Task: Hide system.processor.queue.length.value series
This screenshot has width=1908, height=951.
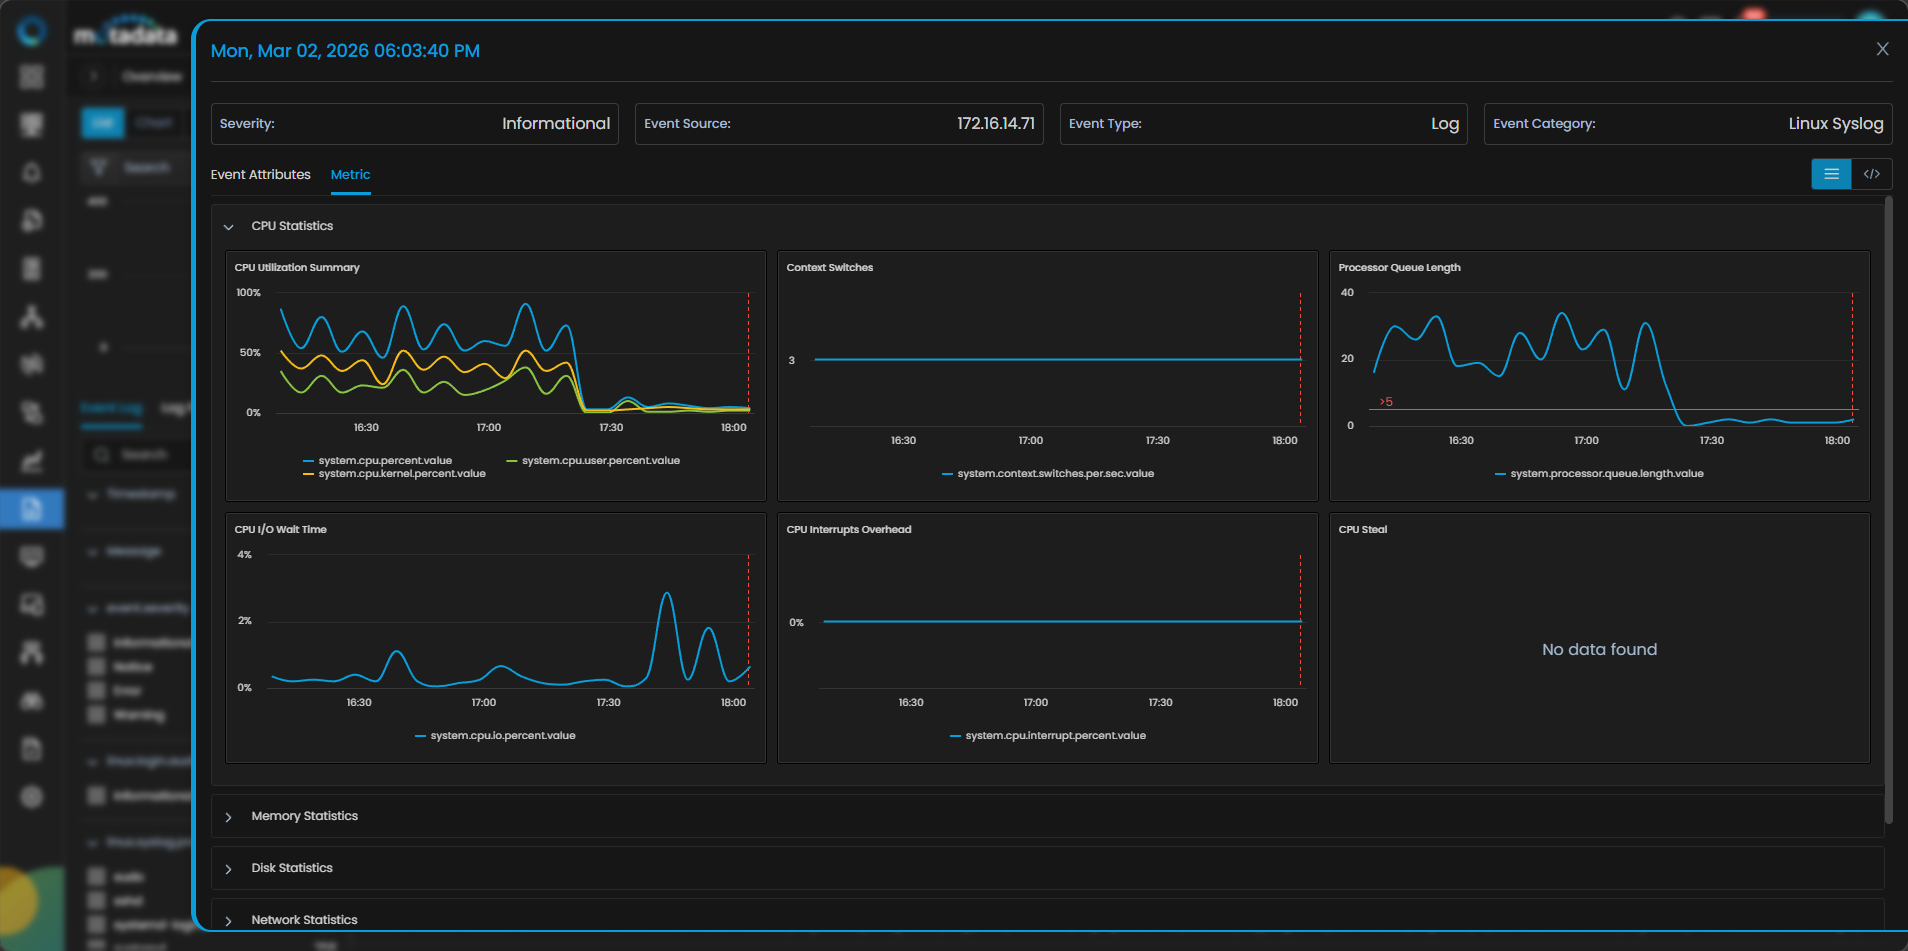Action: [x=1606, y=474]
